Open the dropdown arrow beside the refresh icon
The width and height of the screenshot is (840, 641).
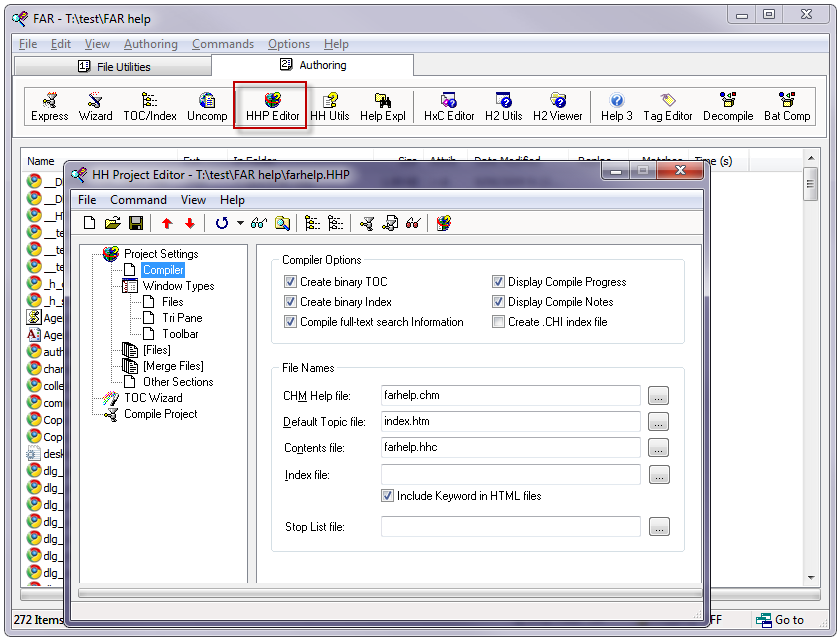(240, 223)
